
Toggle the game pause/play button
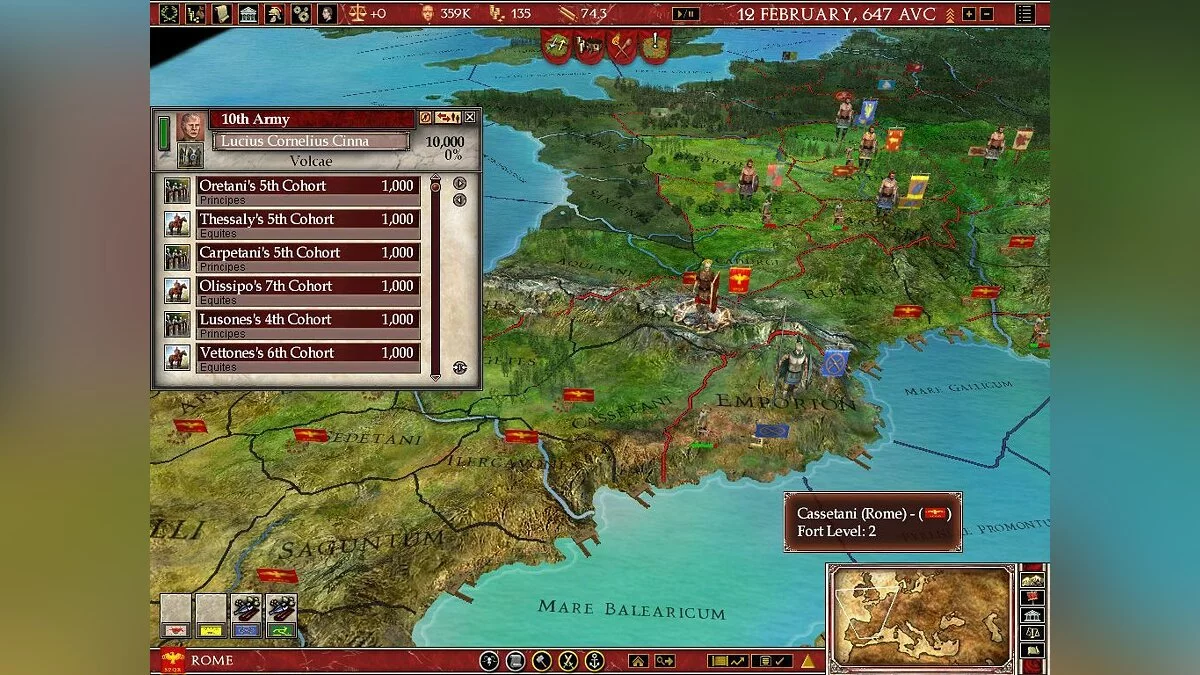[686, 14]
